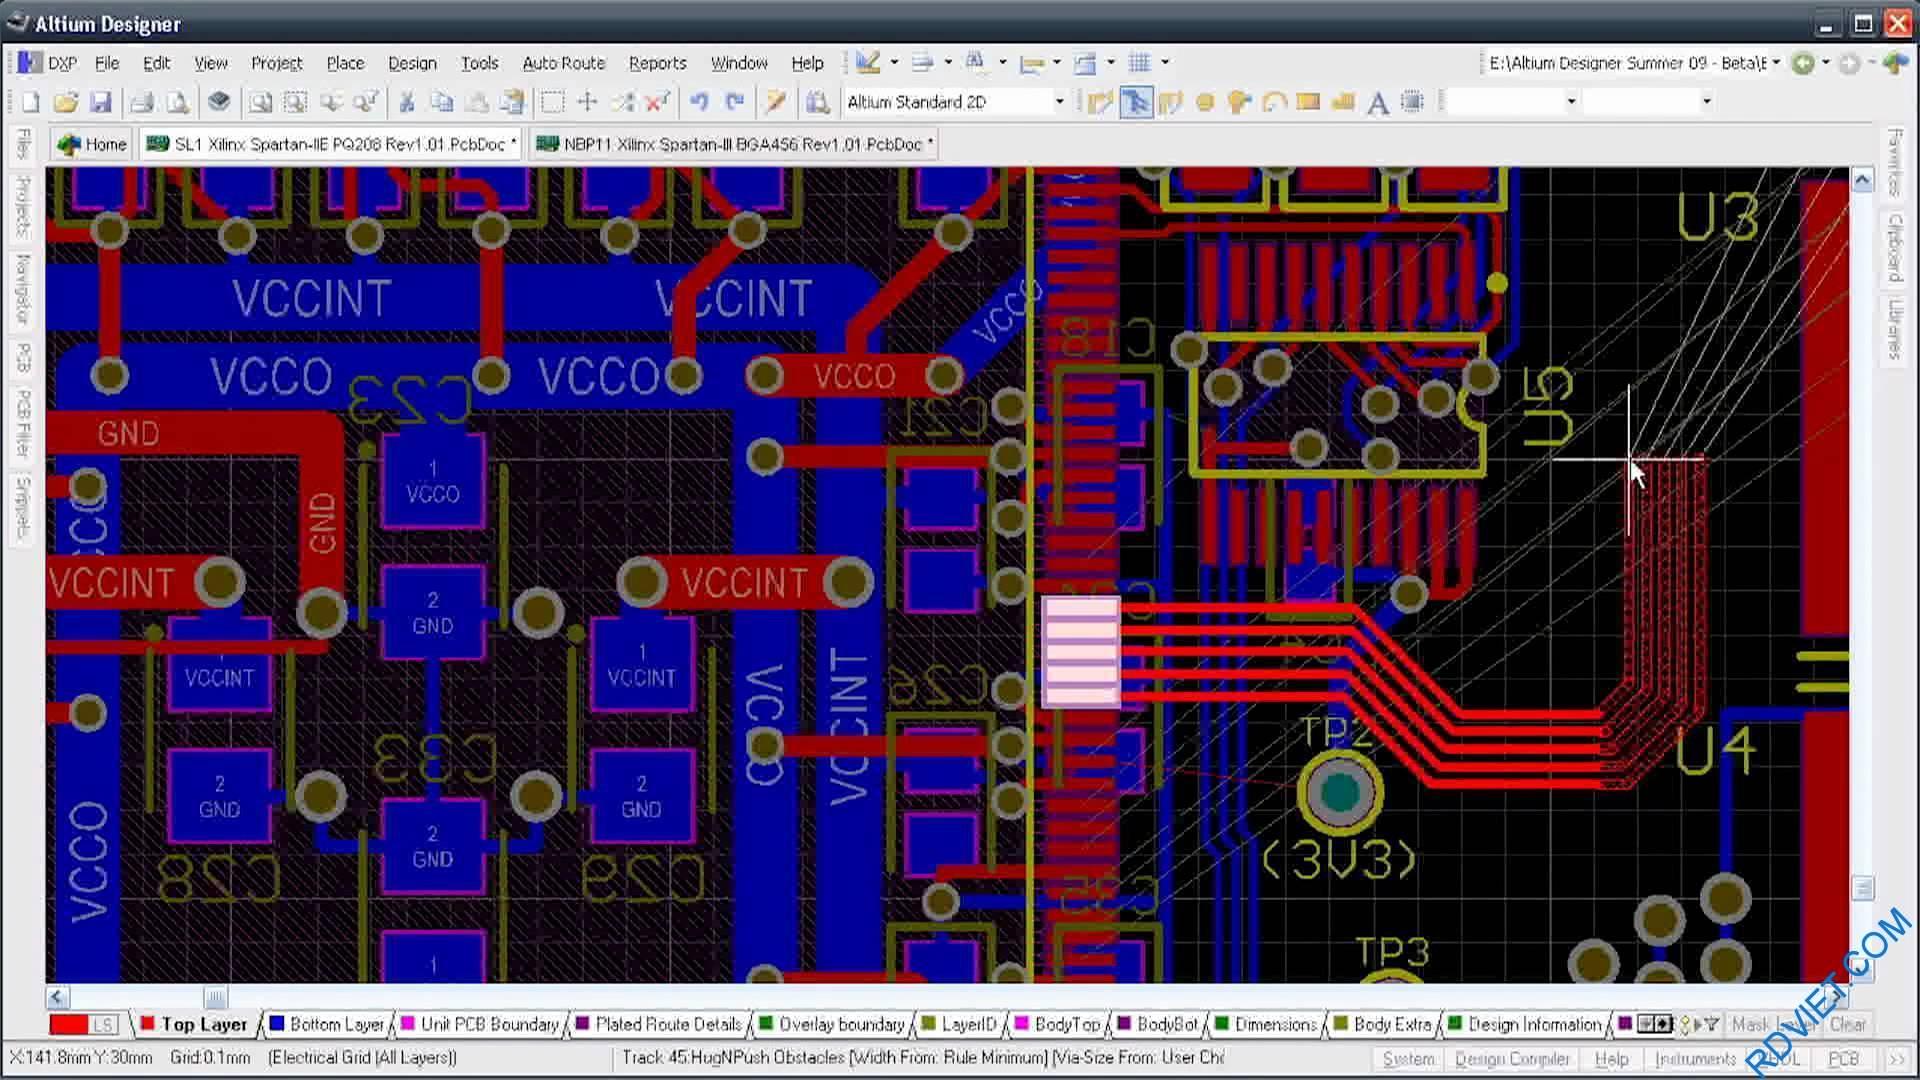
Task: Click the Undo icon on the toolbar
Action: coord(700,101)
